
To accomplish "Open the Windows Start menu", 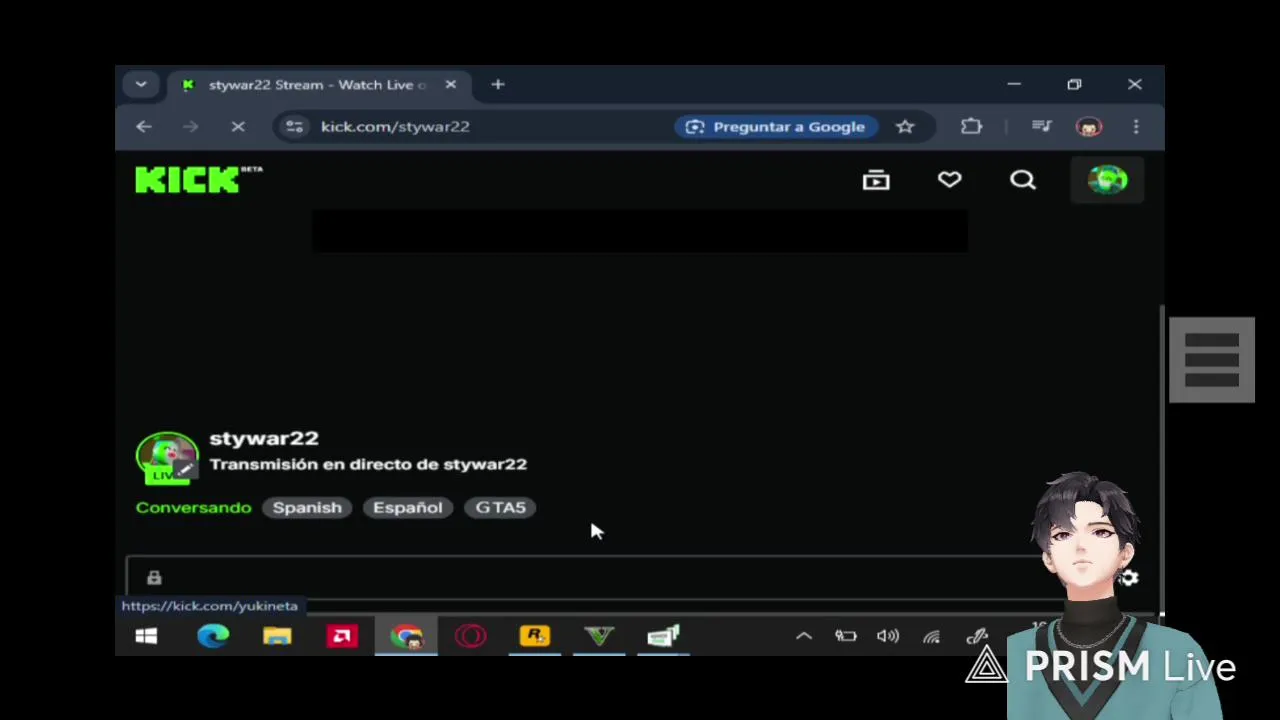I will [146, 636].
